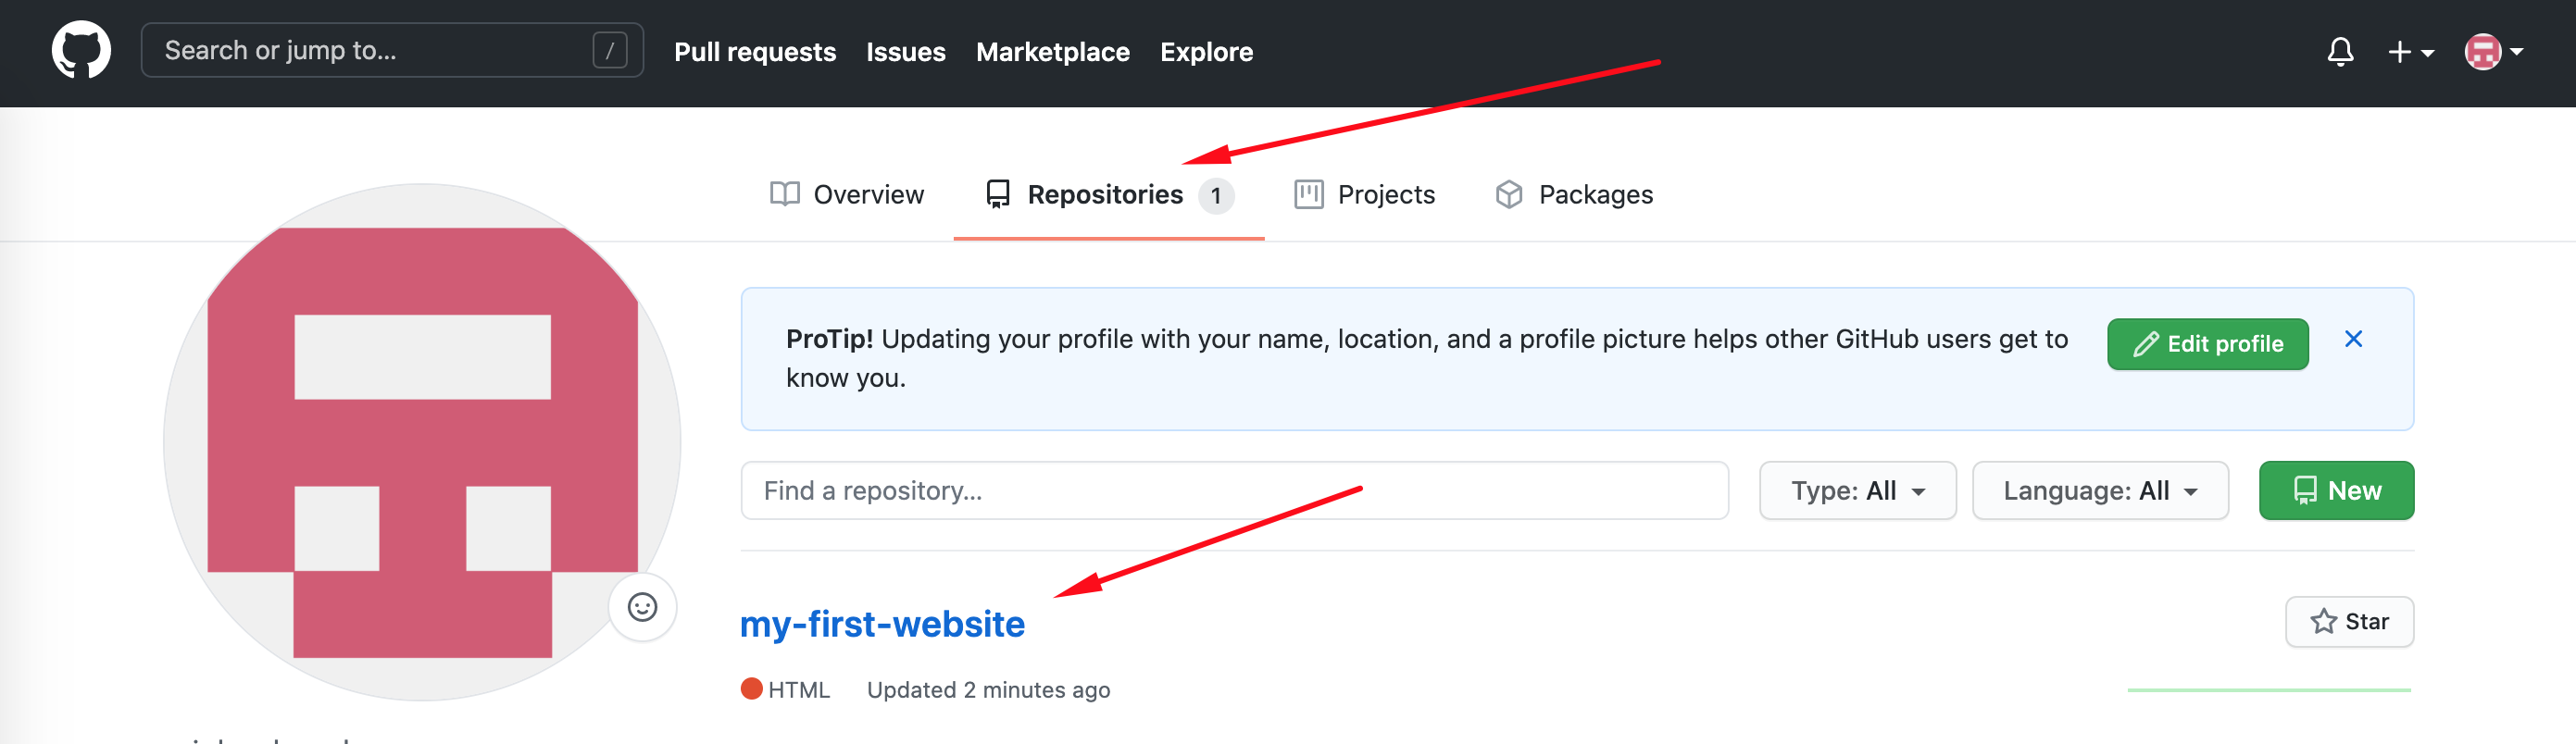
Task: Go to Pull requests in header
Action: [x=755, y=52]
